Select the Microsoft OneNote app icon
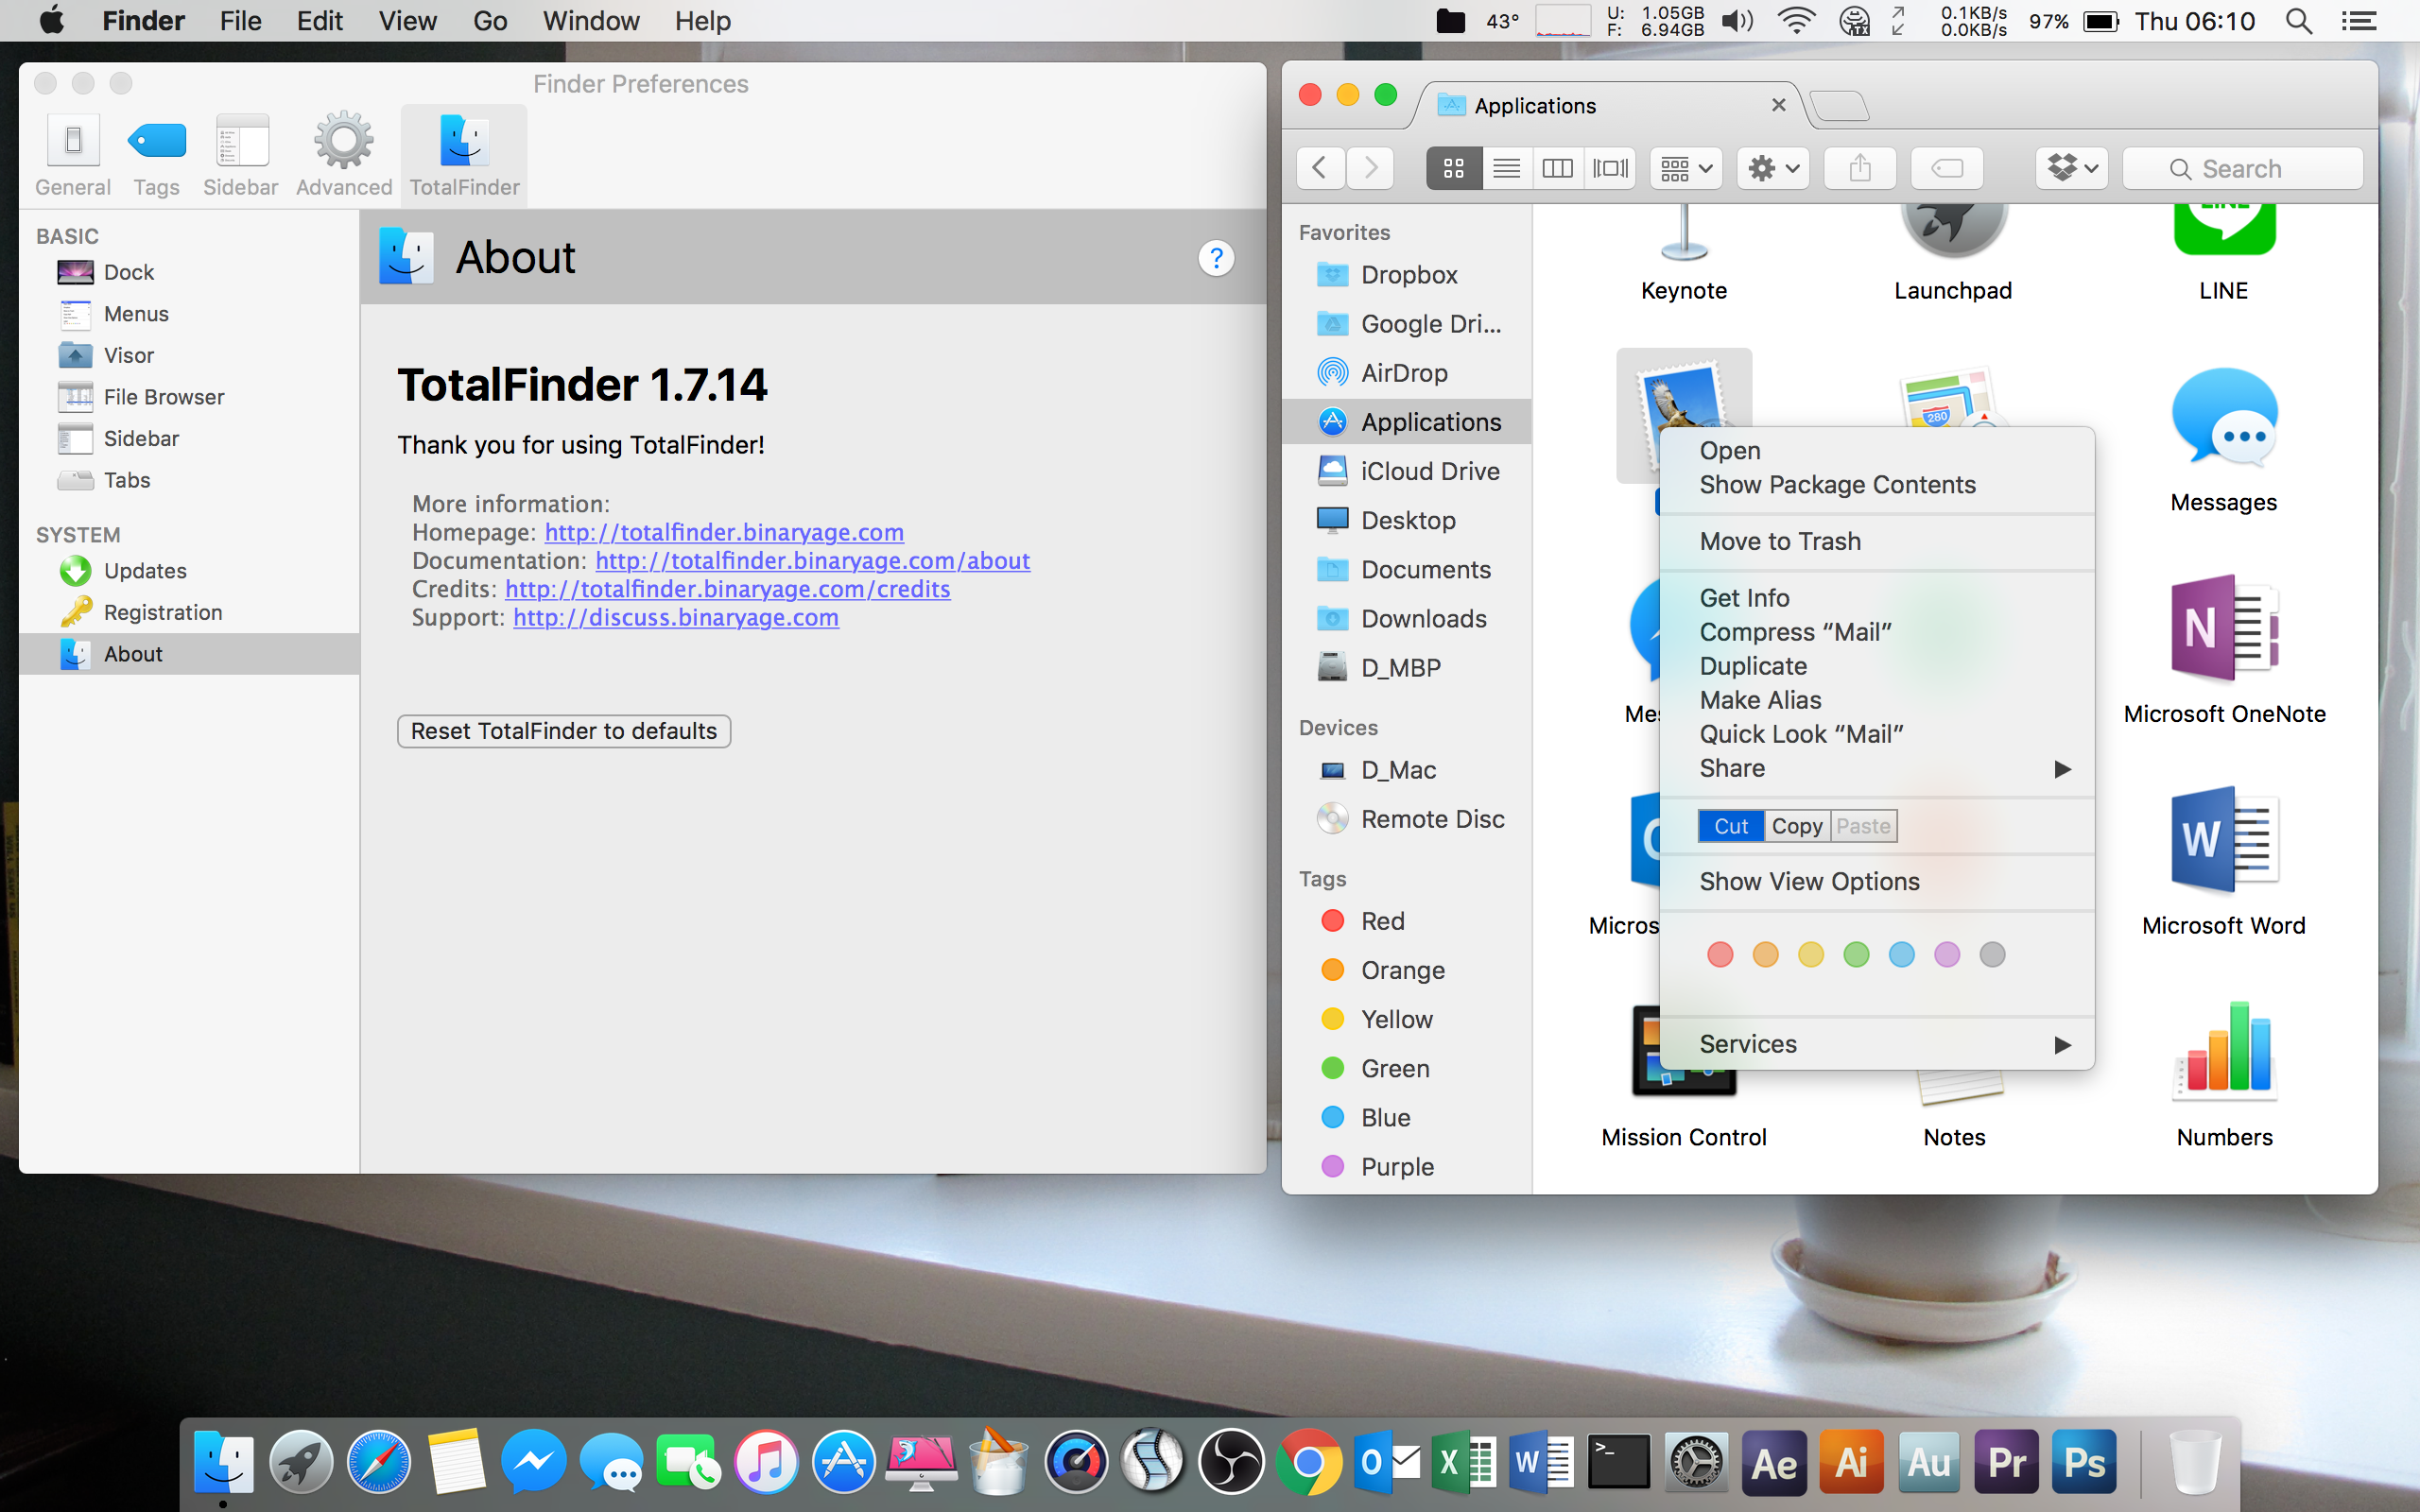 click(2224, 630)
